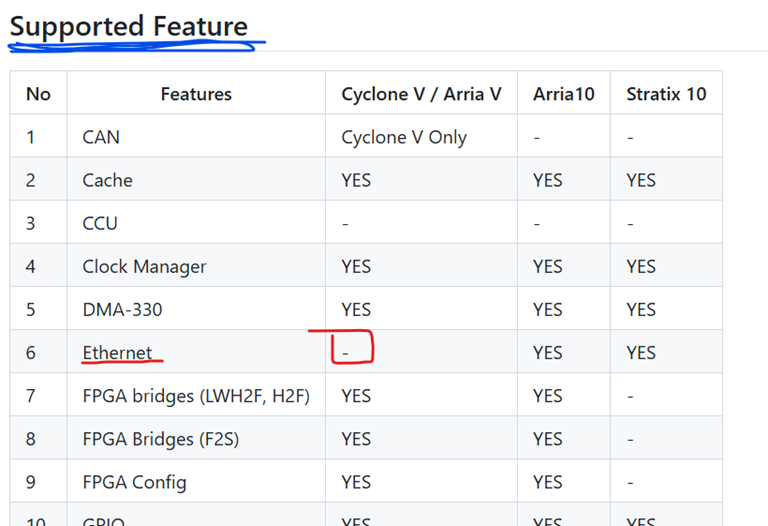Image resolution: width=768 pixels, height=526 pixels.
Task: Click row number 5 cell
Action: point(31,309)
